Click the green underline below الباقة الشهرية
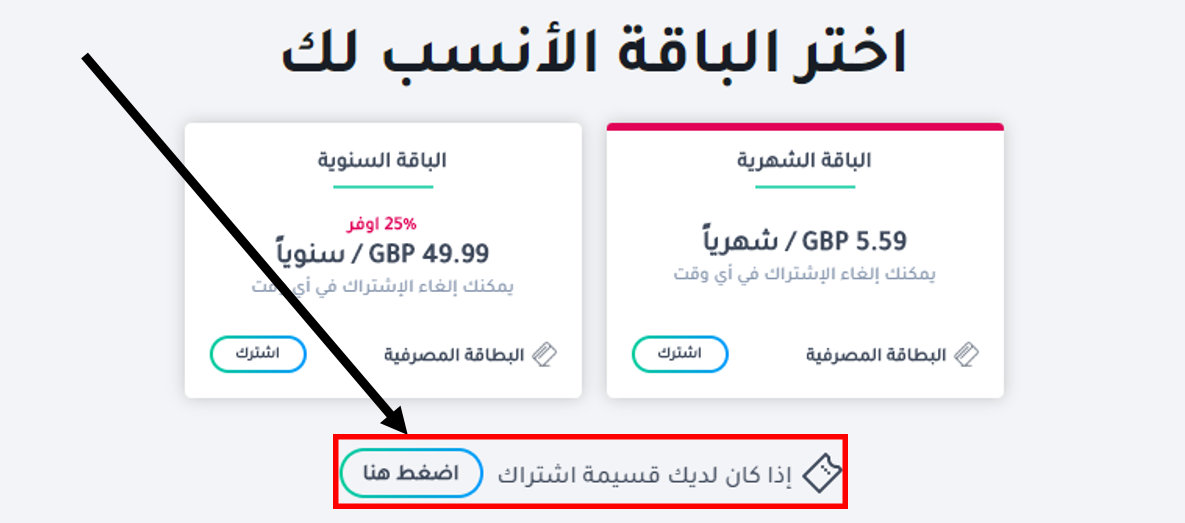The height and width of the screenshot is (523, 1185). tap(804, 186)
